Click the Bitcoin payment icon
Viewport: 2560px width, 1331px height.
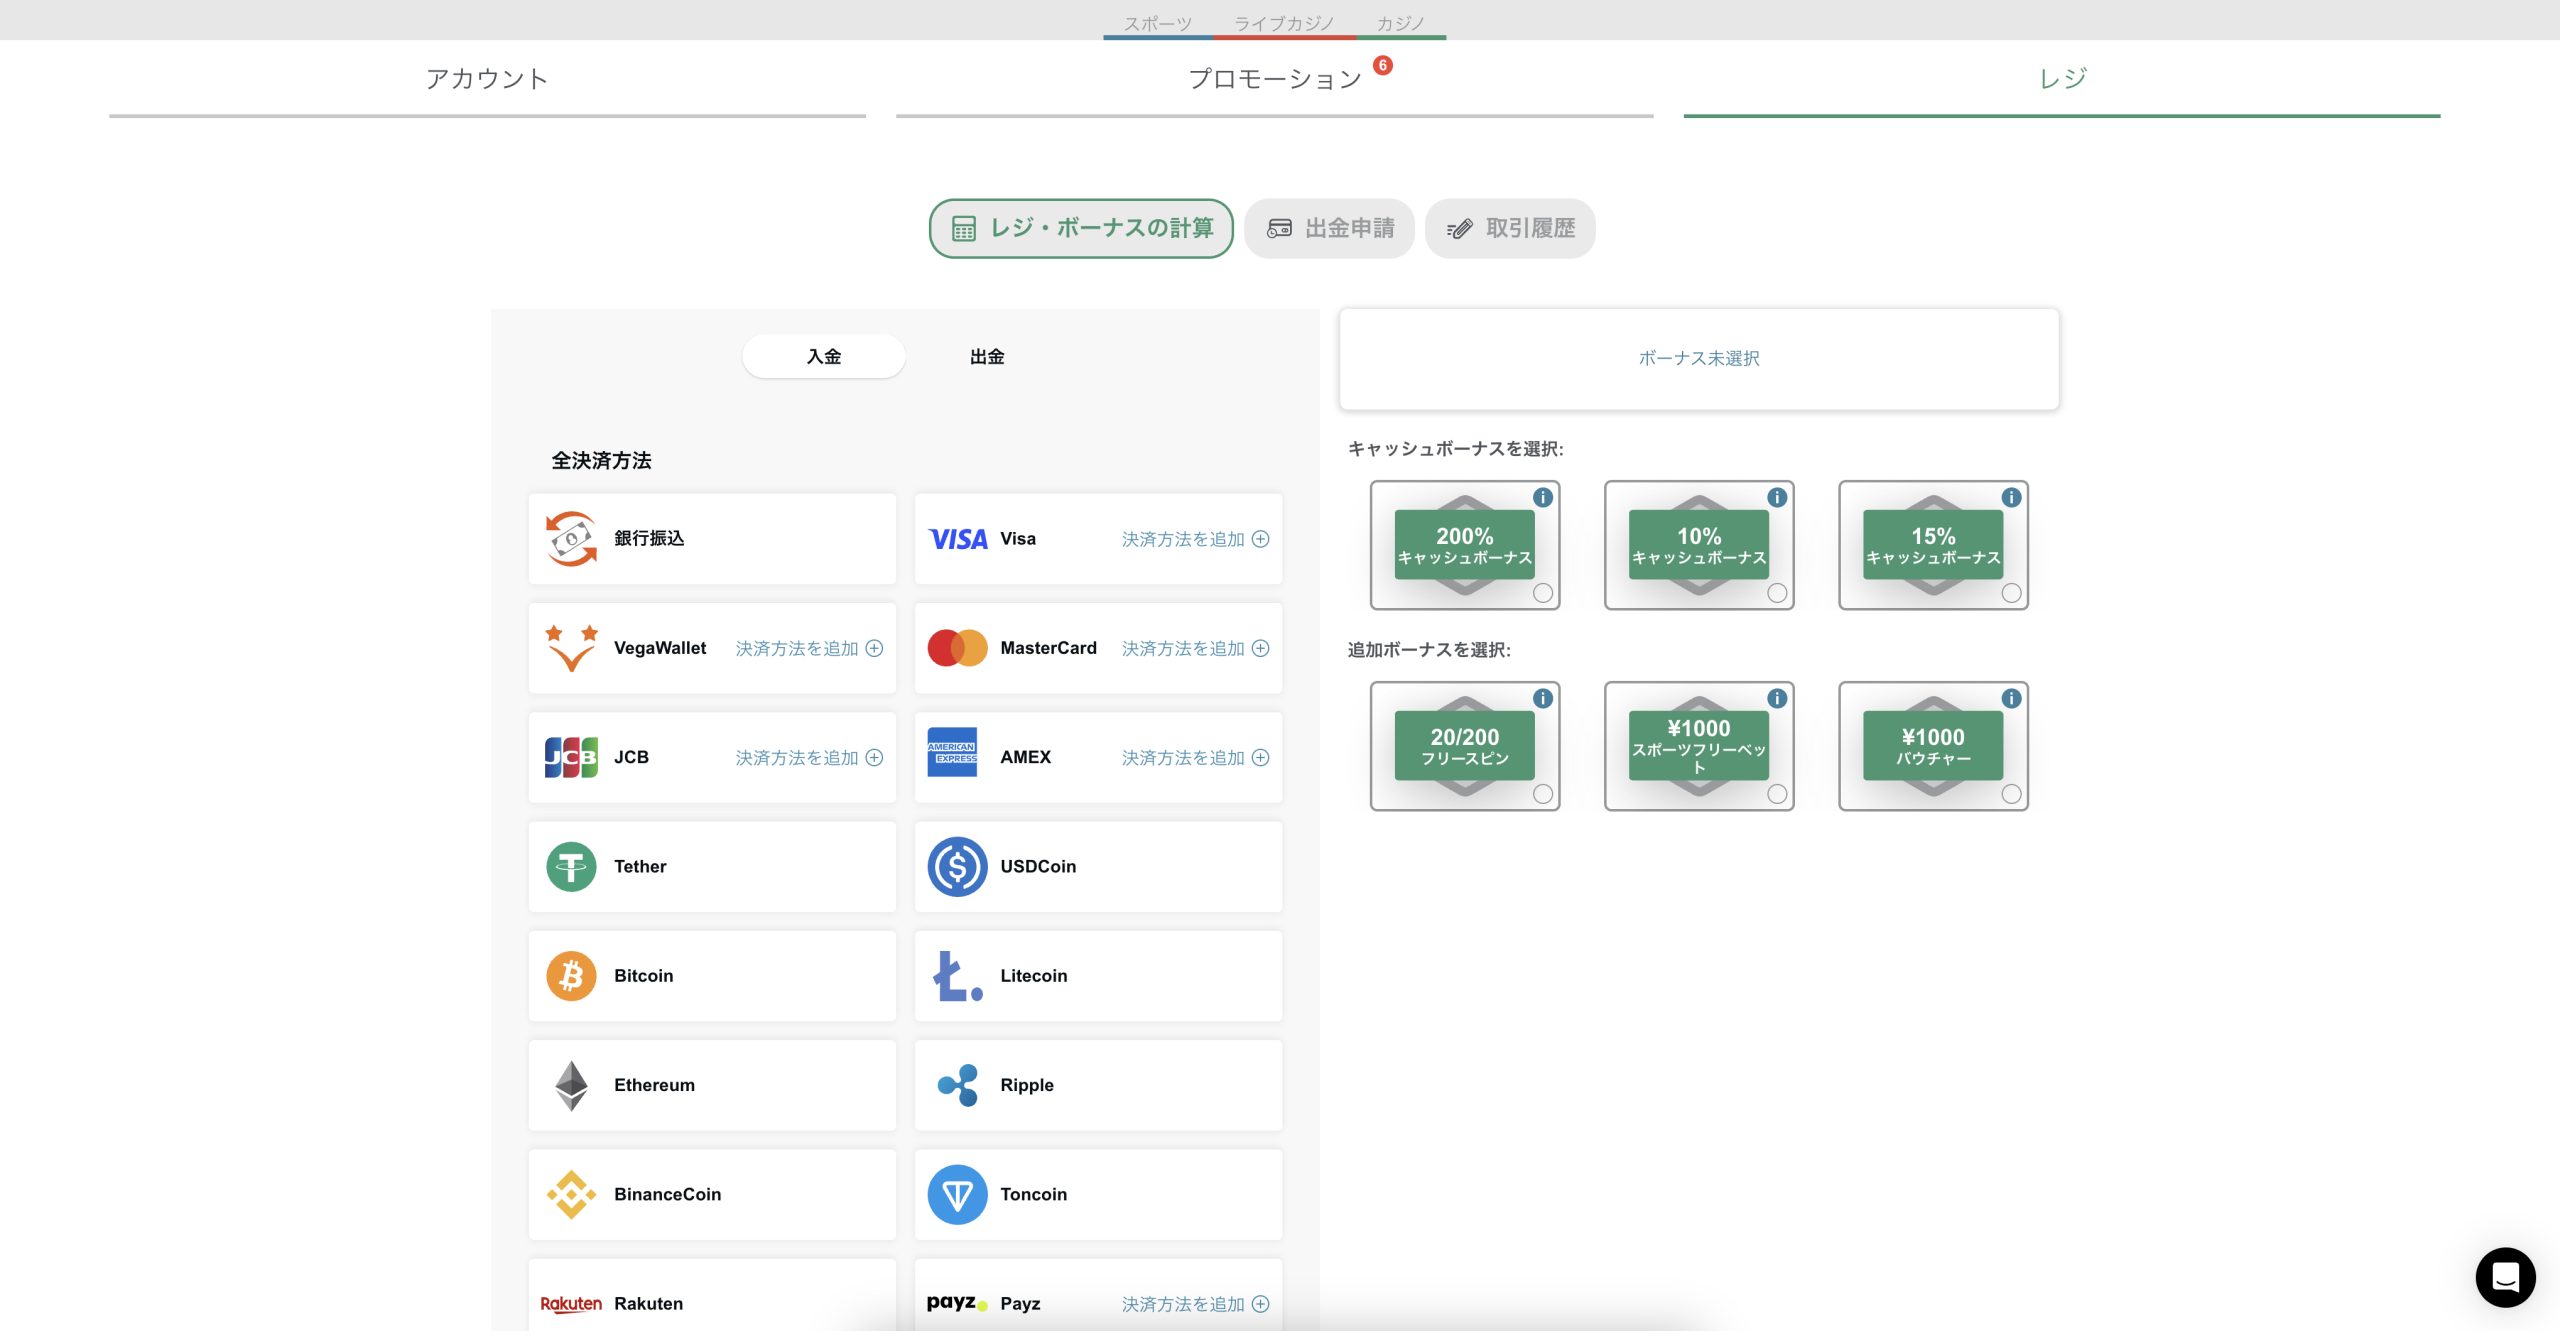point(571,975)
